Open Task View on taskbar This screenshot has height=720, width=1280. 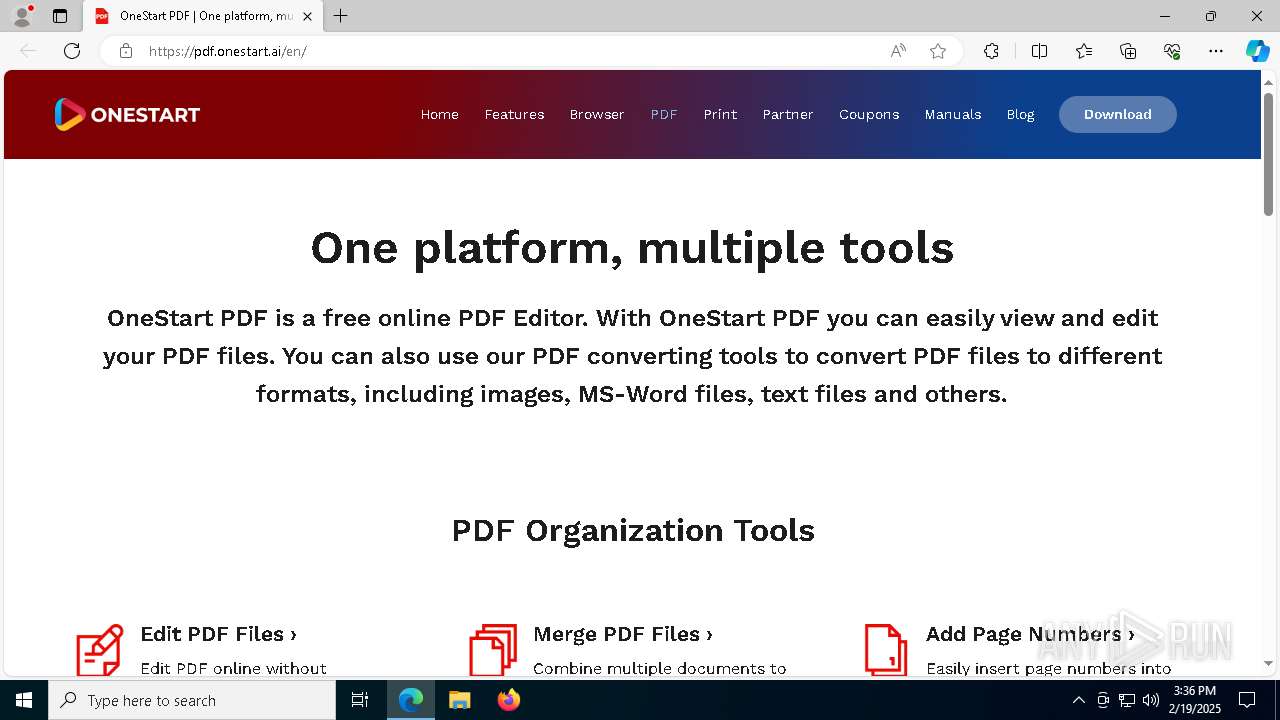pyautogui.click(x=360, y=700)
